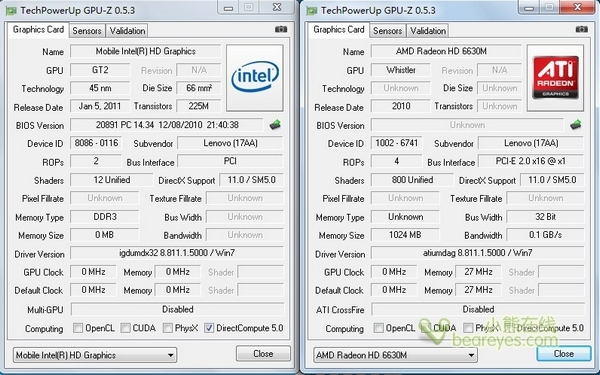
Task: Click the Name field showing AMD Radeon HD 6630M
Action: 446,51
